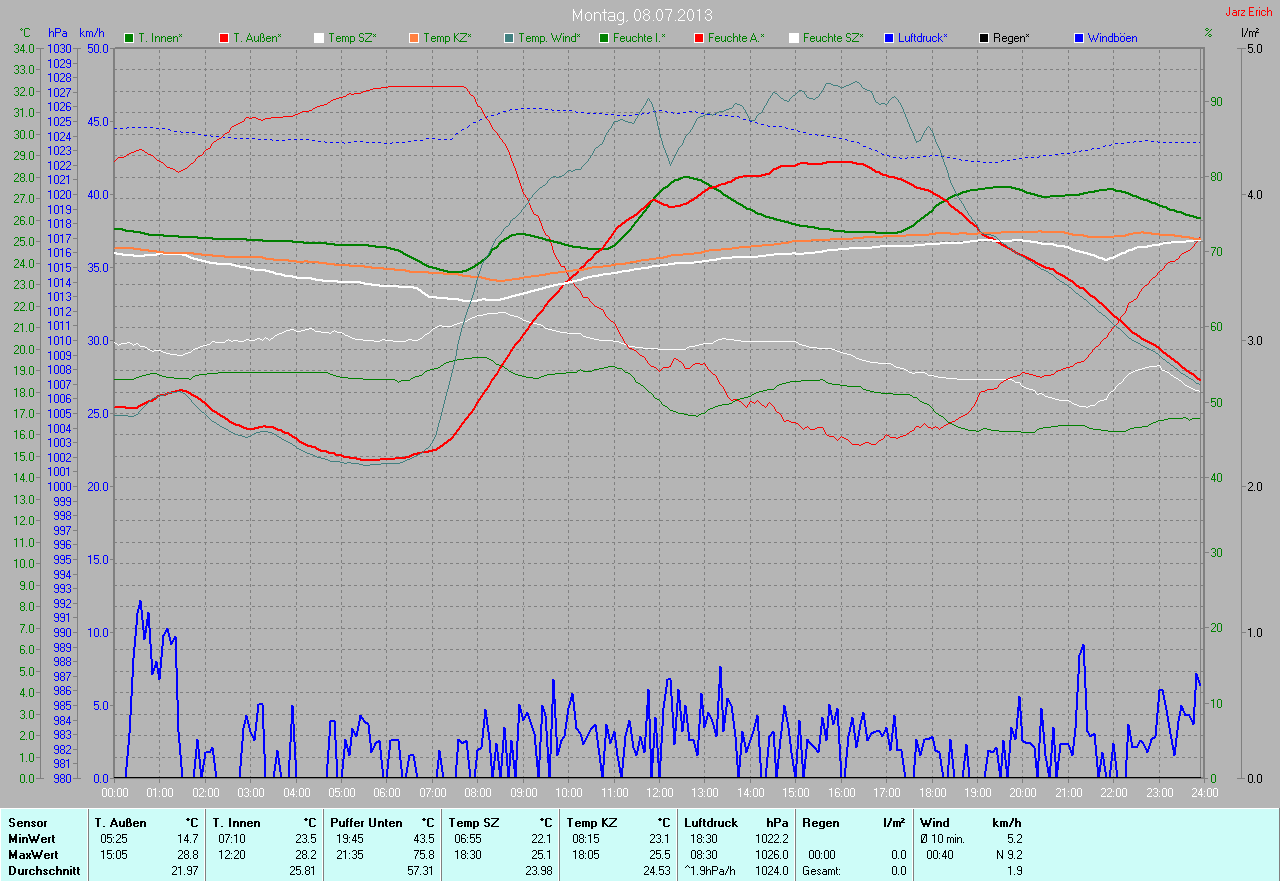
Task: Click the green T. Innen legend swatch
Action: [129, 38]
